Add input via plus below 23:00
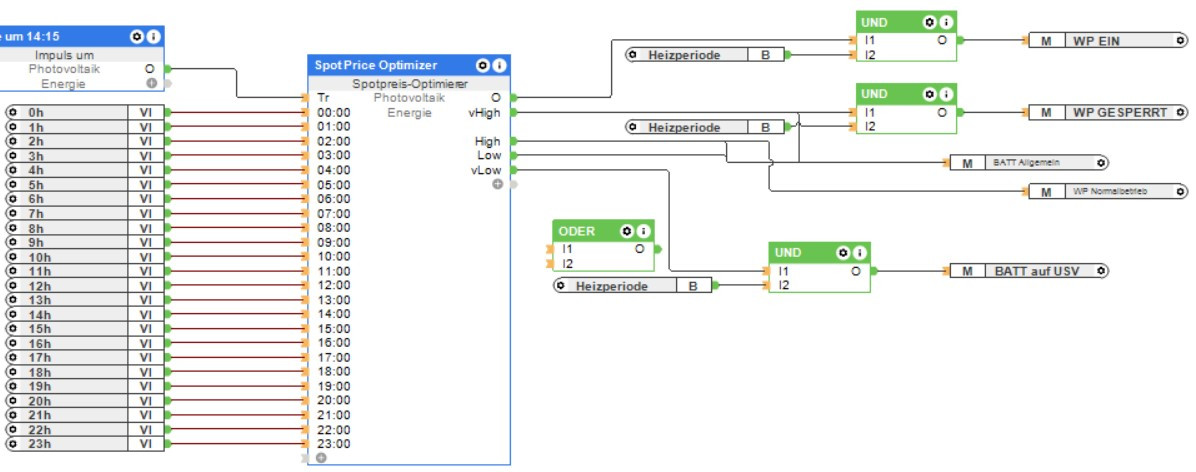The image size is (1196, 472). pyautogui.click(x=321, y=458)
